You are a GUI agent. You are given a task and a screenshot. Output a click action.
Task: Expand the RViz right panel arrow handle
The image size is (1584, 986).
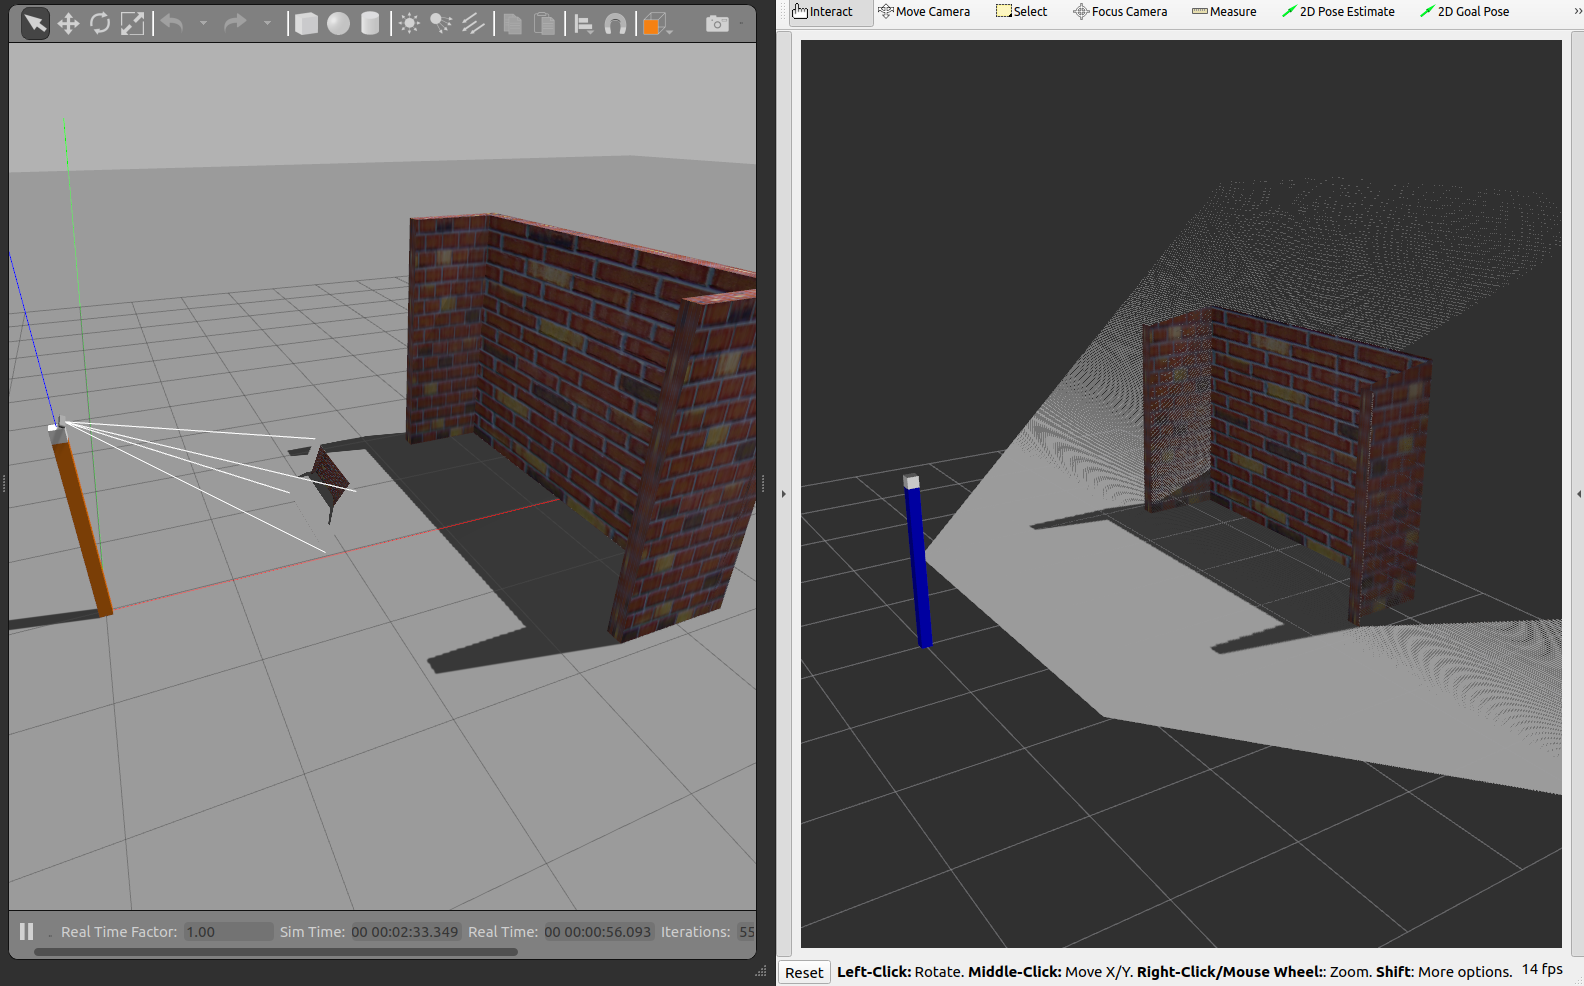pos(1579,494)
